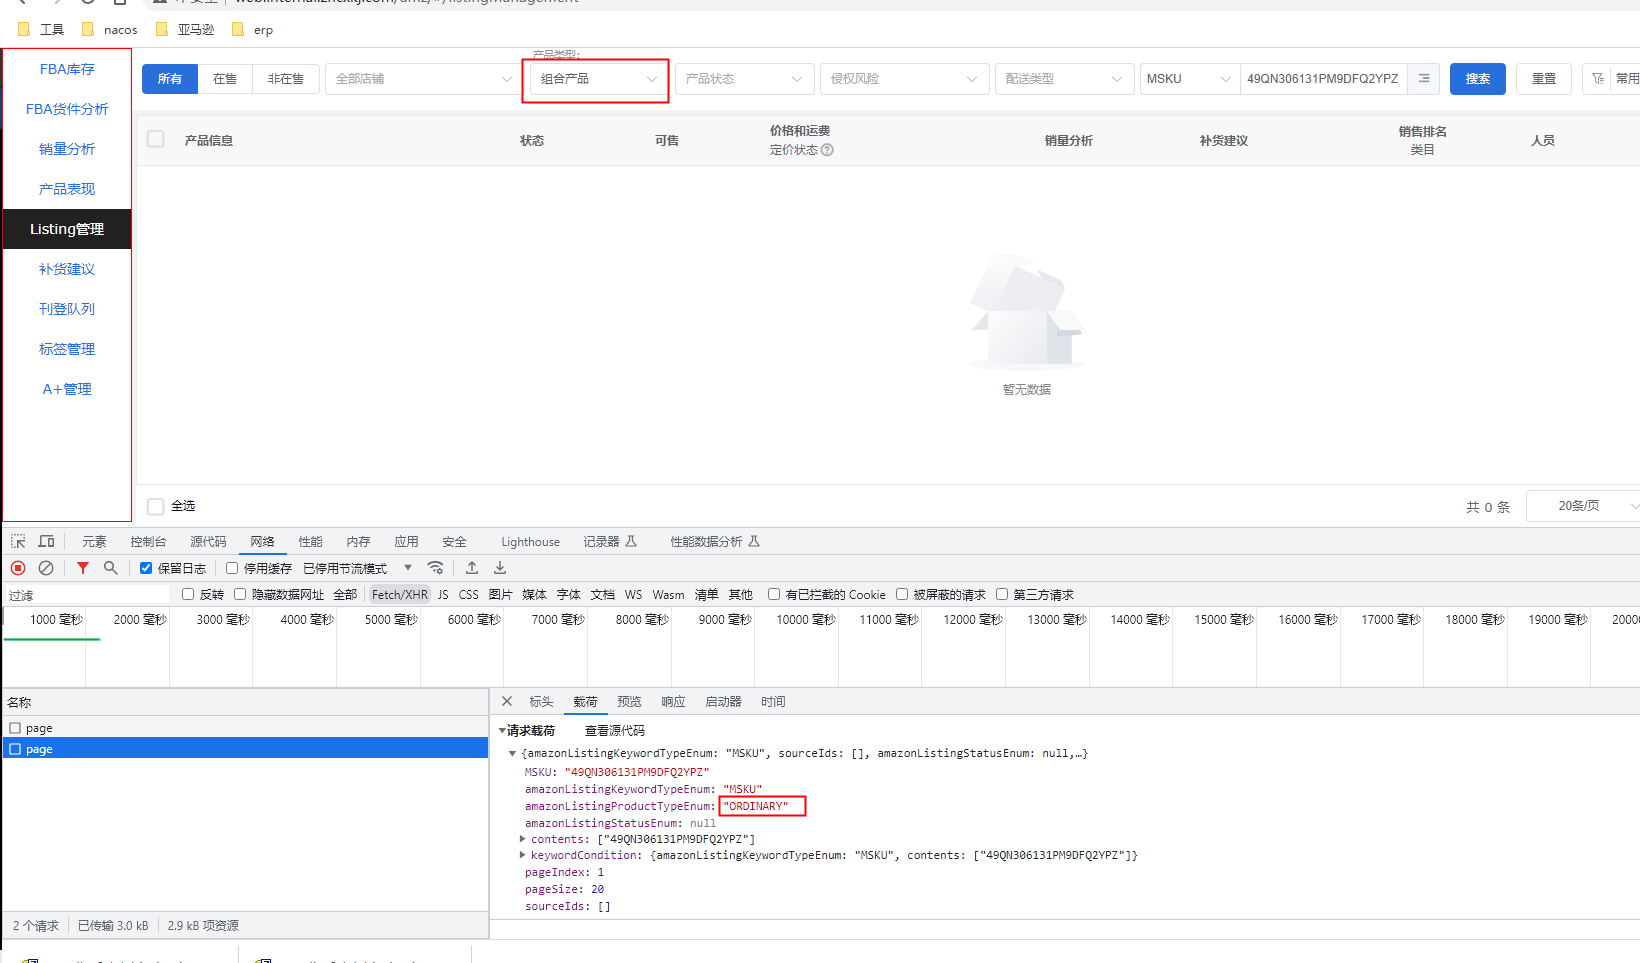Tick the 反转 filter checkbox

tap(188, 594)
